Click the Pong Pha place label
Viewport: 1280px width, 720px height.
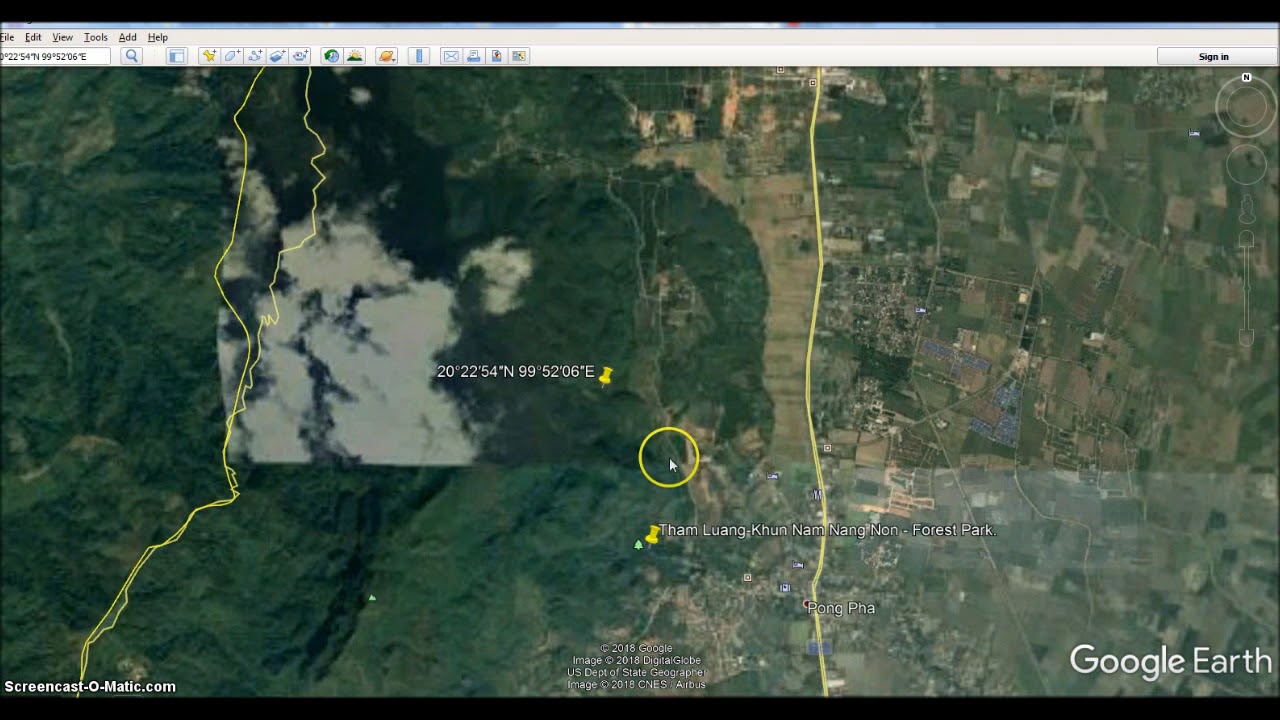[x=841, y=608]
